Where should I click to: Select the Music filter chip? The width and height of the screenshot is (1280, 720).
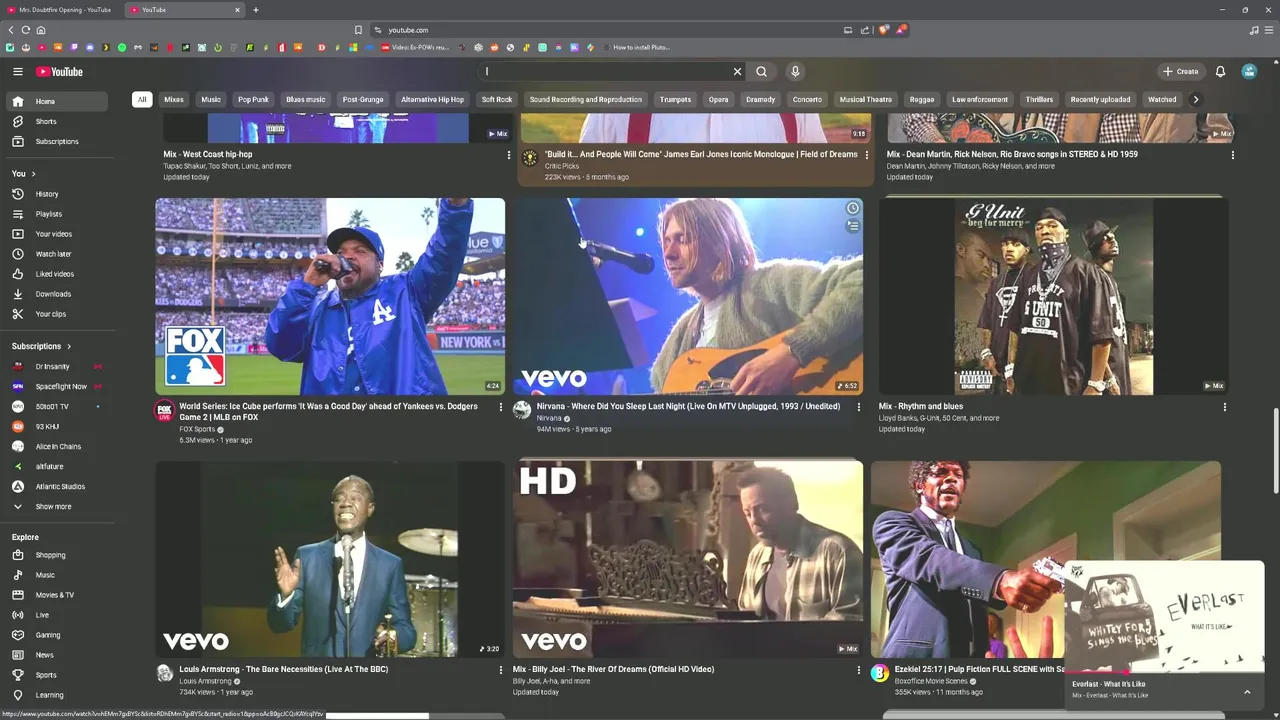pos(211,100)
